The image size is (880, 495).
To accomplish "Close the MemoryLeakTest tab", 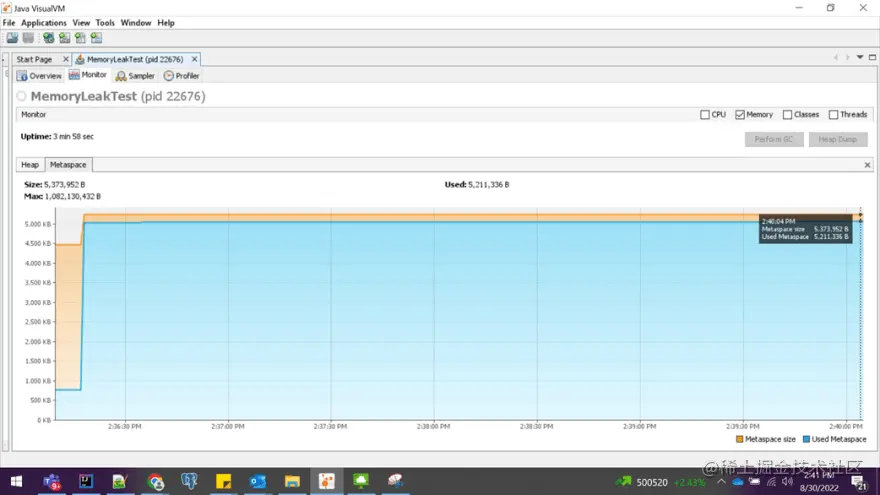I will click(x=194, y=59).
